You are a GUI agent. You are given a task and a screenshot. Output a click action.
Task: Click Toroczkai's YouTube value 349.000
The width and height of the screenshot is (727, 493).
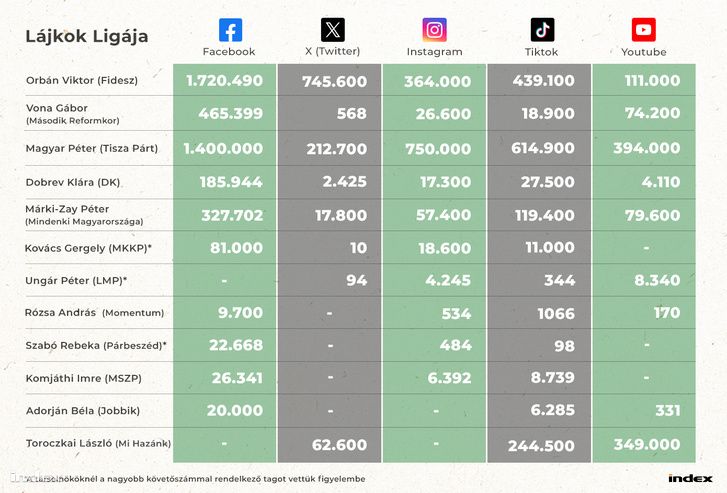coord(647,444)
